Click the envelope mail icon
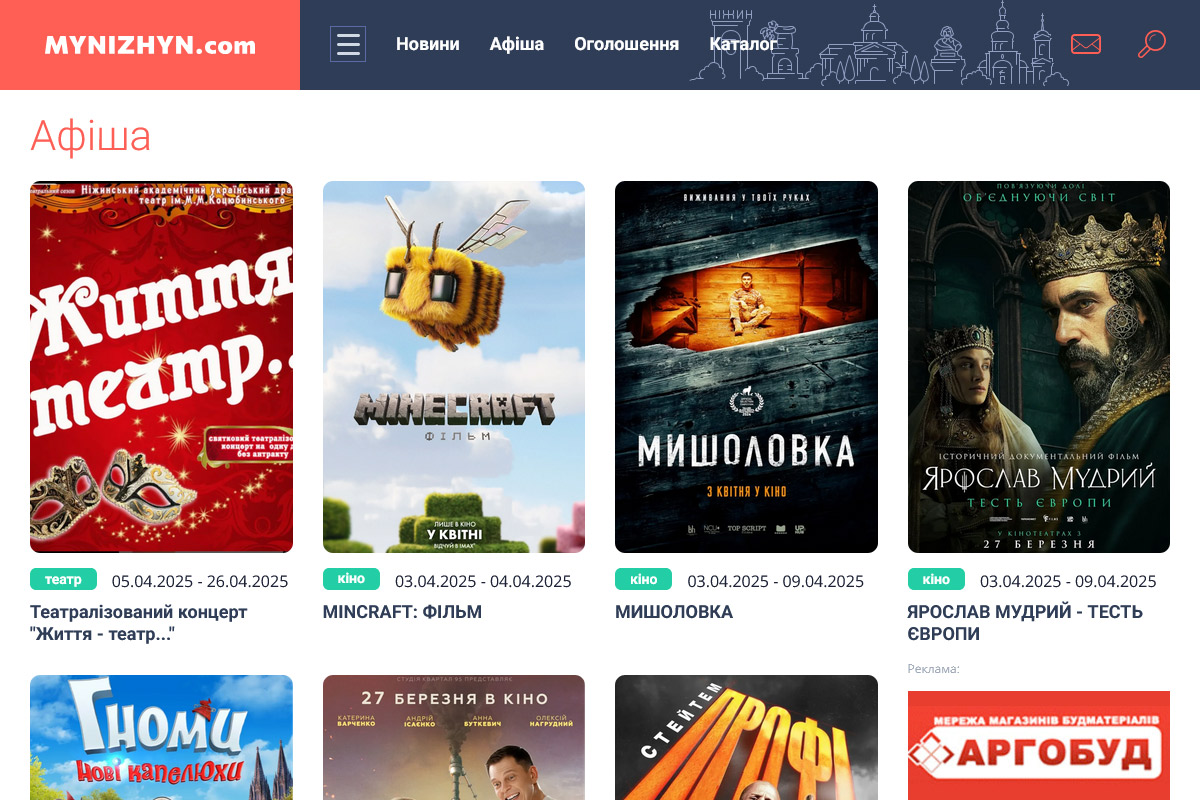1200x800 pixels. 1085,44
